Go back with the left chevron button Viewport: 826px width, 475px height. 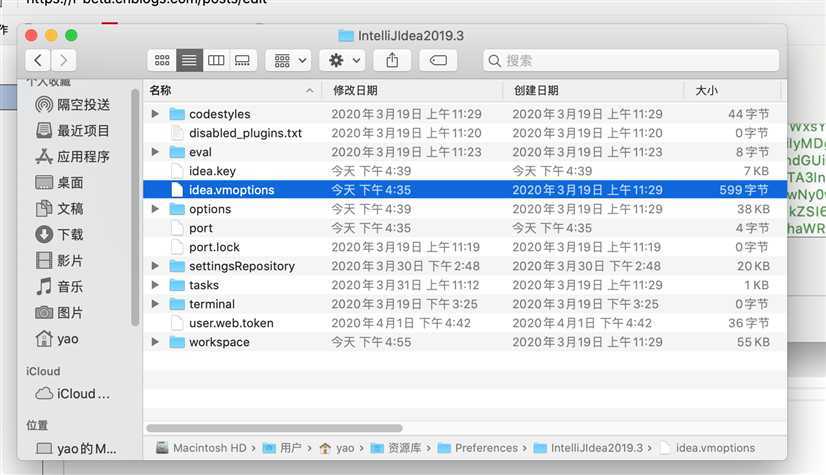tap(38, 61)
